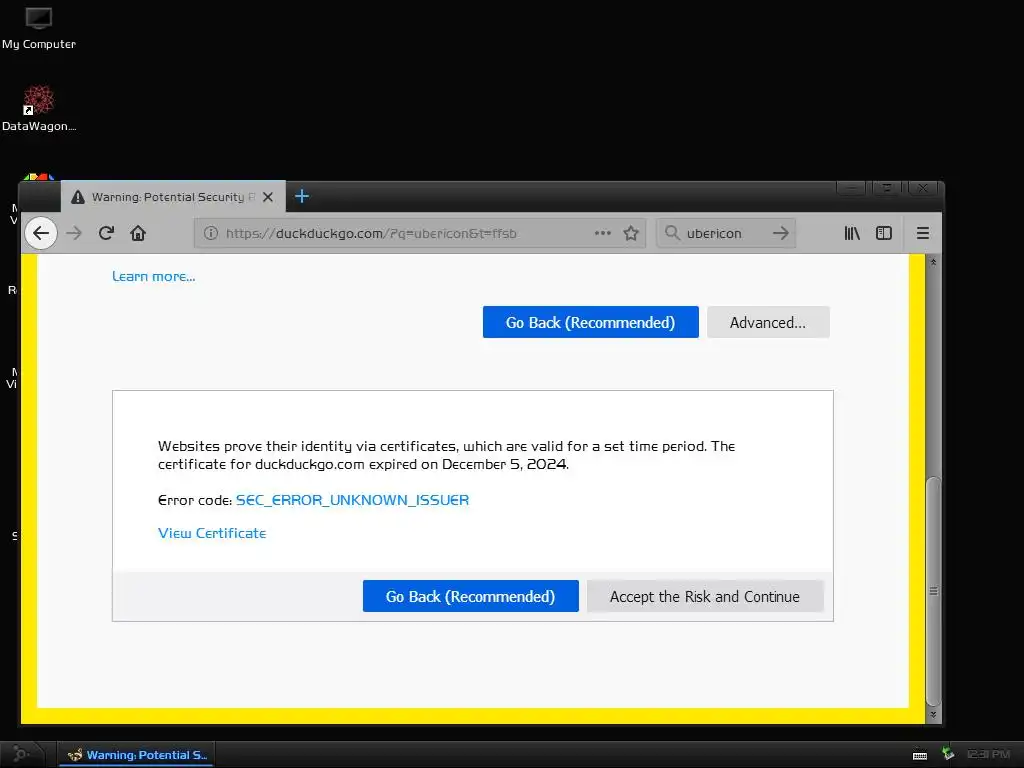The height and width of the screenshot is (768, 1024).
Task: Click the scrollbar up arrow
Action: tap(934, 262)
